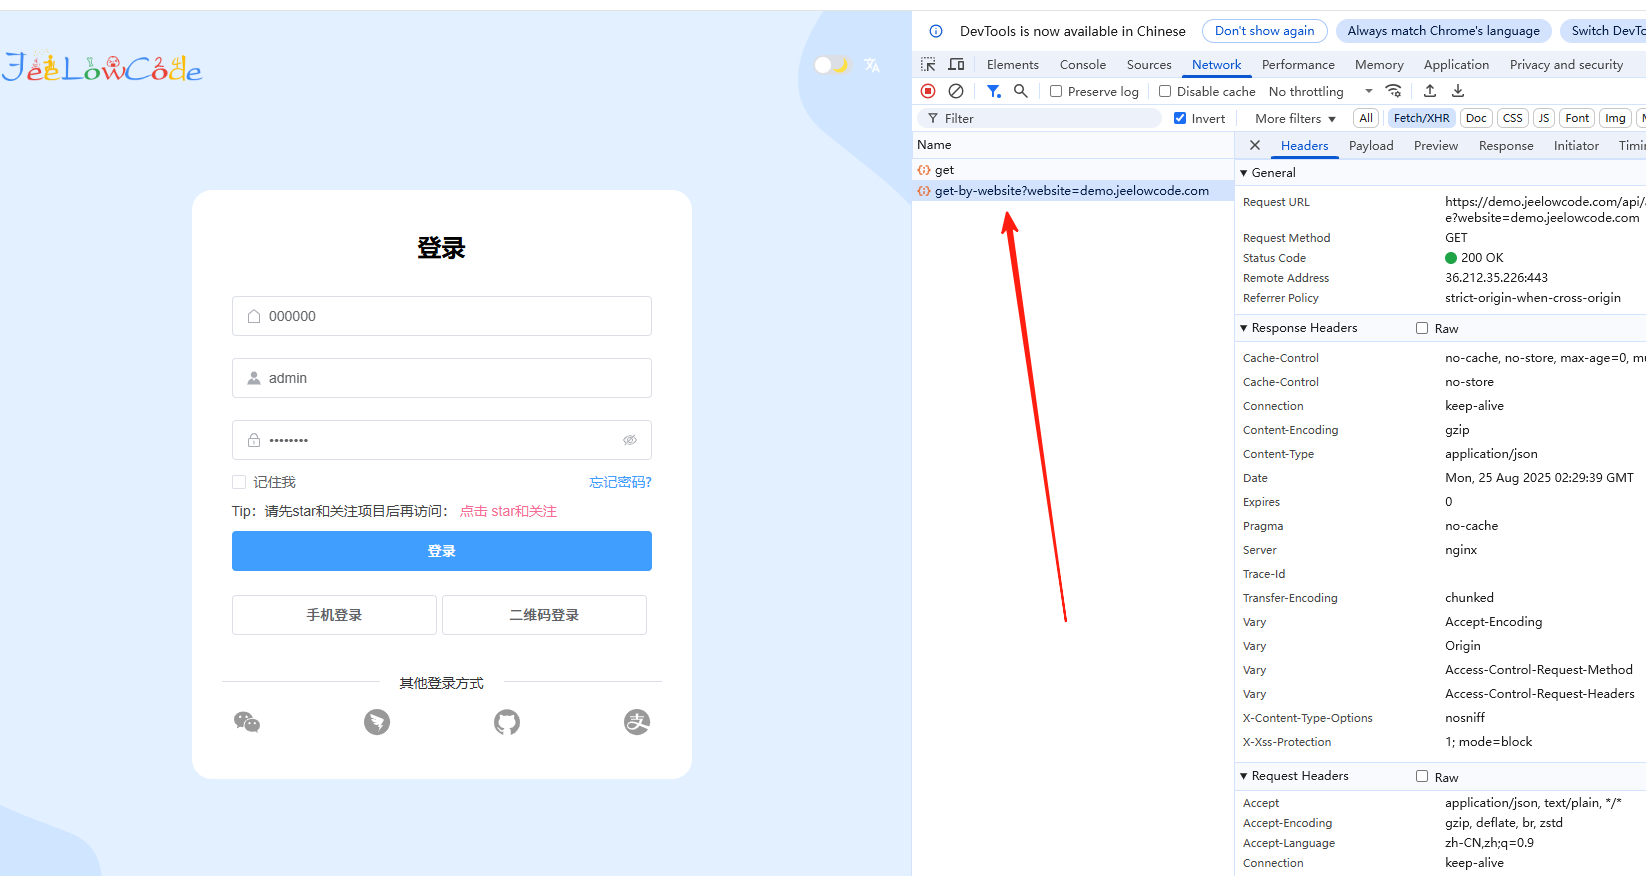
Task: Open the Preview tab
Action: (1436, 145)
